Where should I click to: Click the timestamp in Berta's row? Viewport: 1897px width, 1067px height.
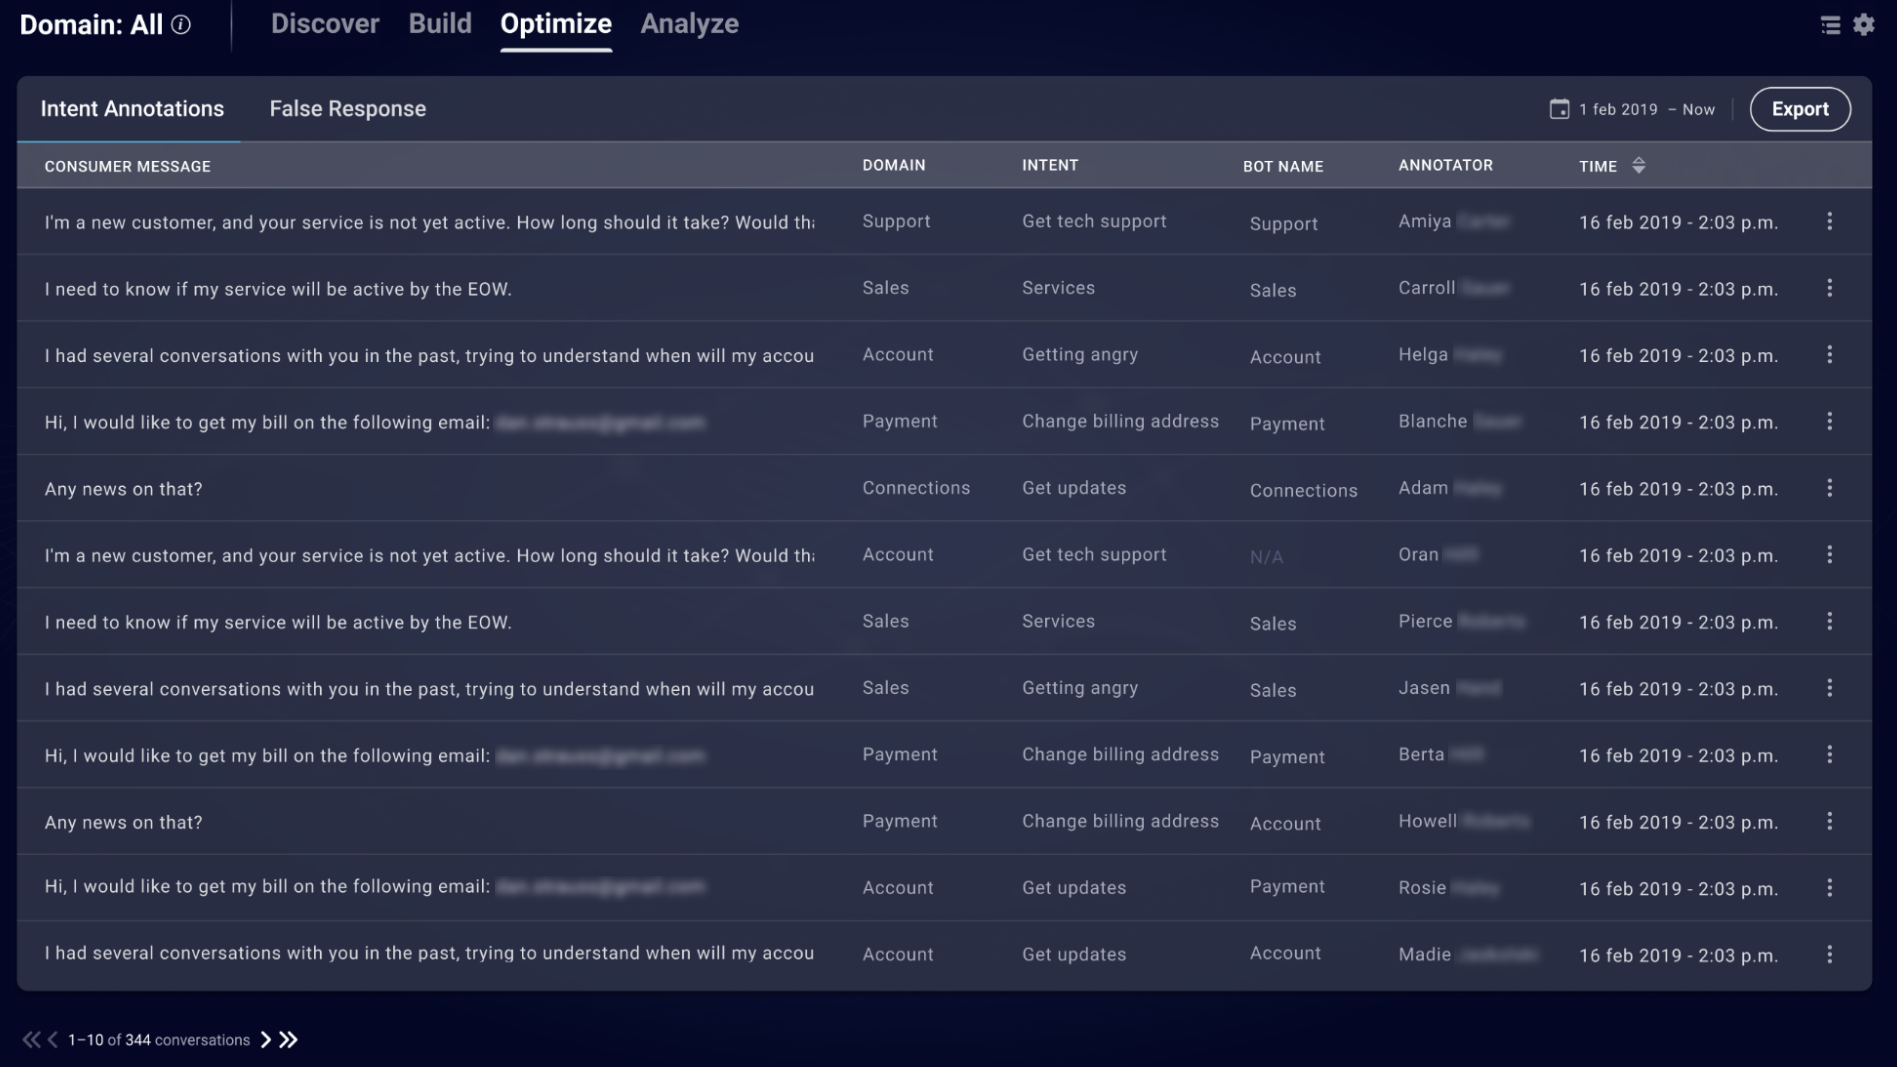click(x=1678, y=756)
